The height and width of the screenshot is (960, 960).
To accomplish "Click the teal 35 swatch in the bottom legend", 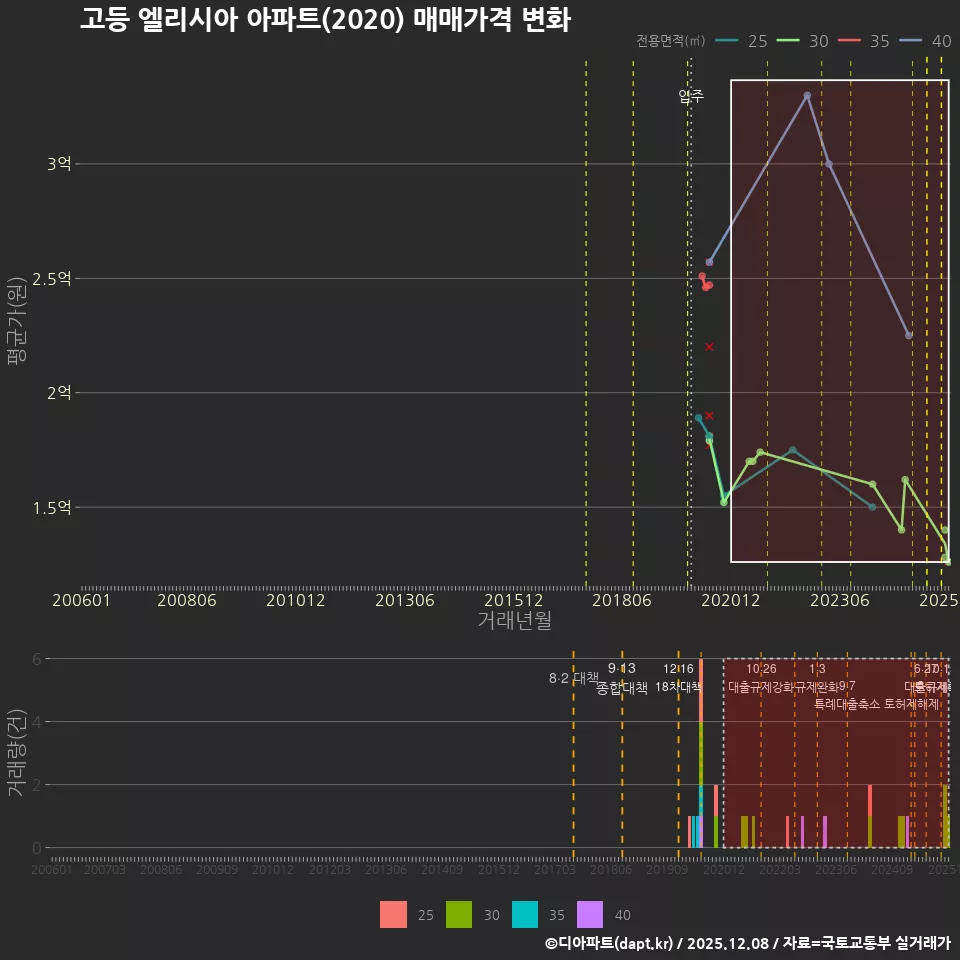I will tap(524, 914).
